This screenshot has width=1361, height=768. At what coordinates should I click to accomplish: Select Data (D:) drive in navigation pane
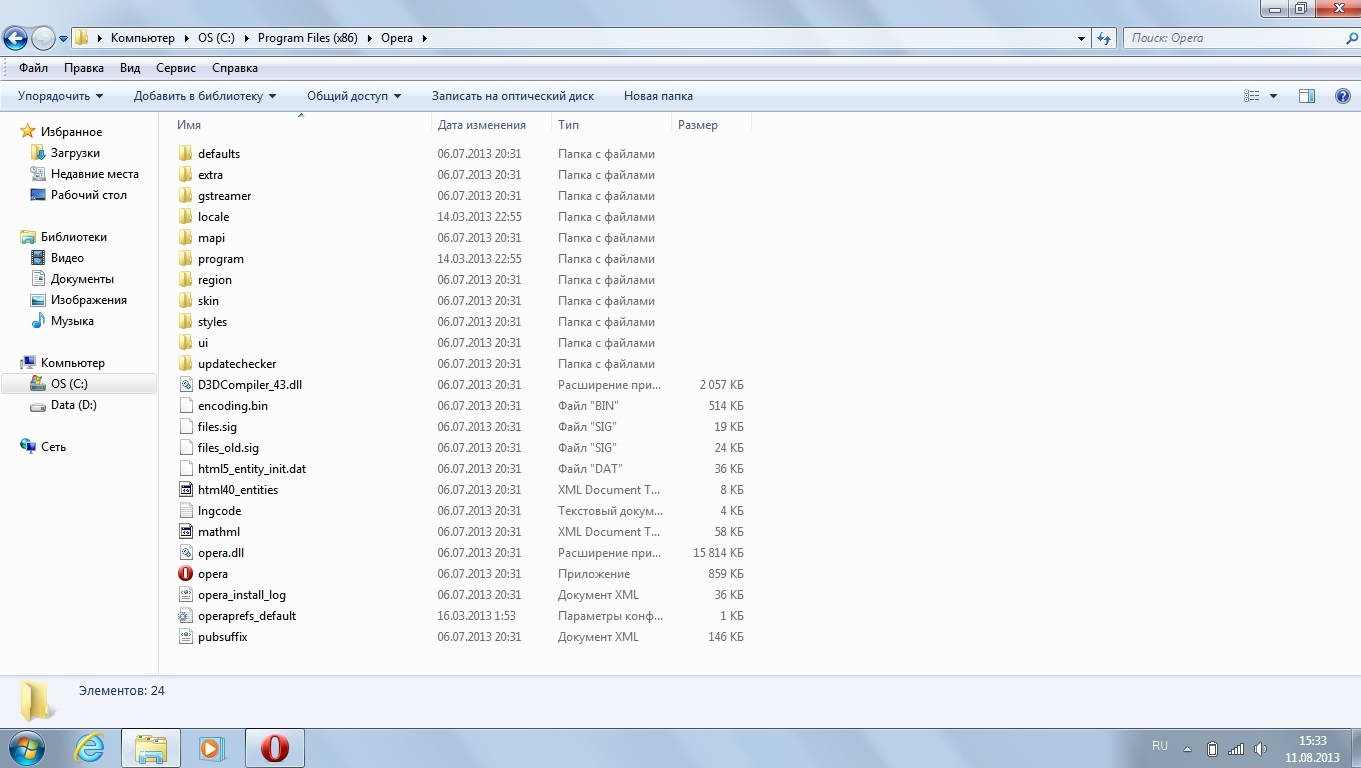coord(73,405)
